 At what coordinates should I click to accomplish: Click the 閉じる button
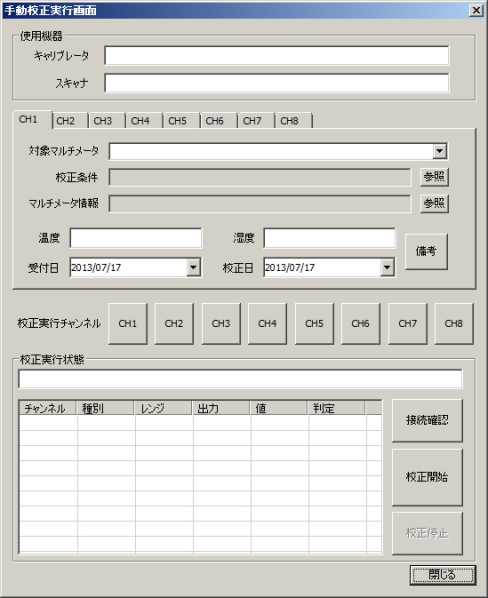pyautogui.click(x=443, y=575)
